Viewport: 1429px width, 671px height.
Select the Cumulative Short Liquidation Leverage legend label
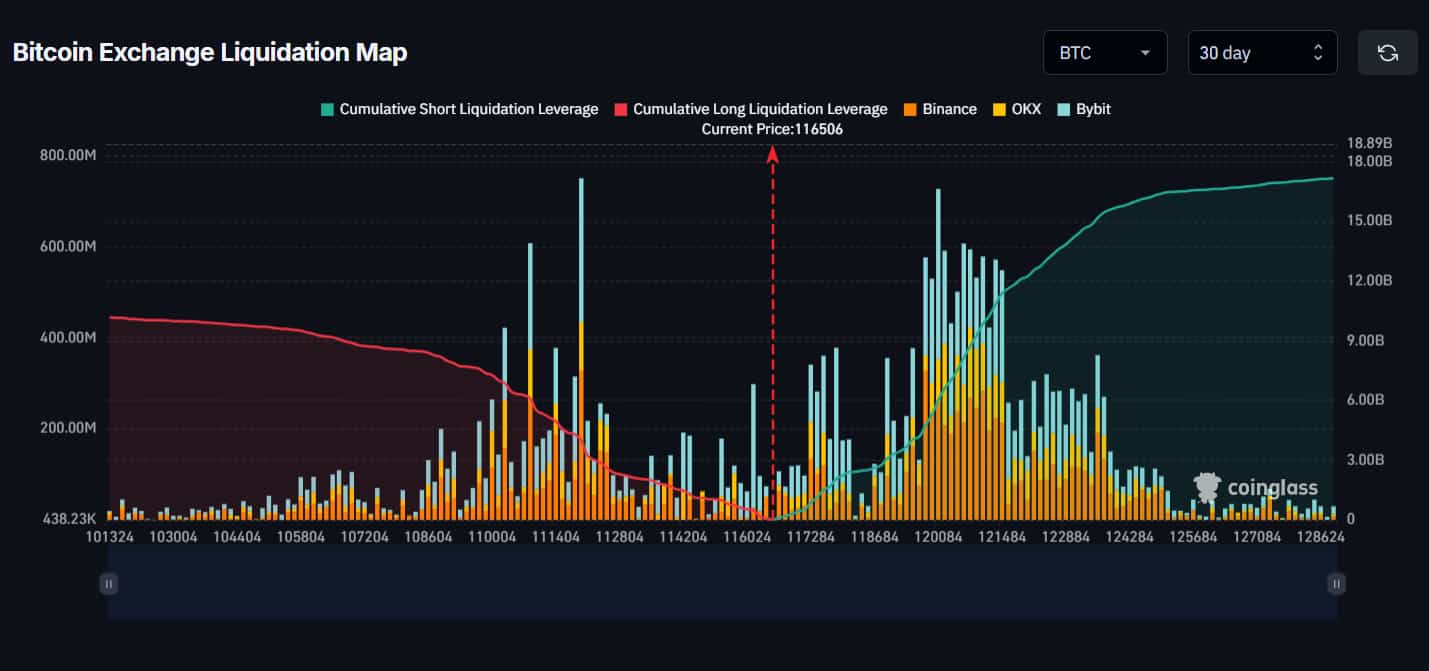[x=465, y=108]
